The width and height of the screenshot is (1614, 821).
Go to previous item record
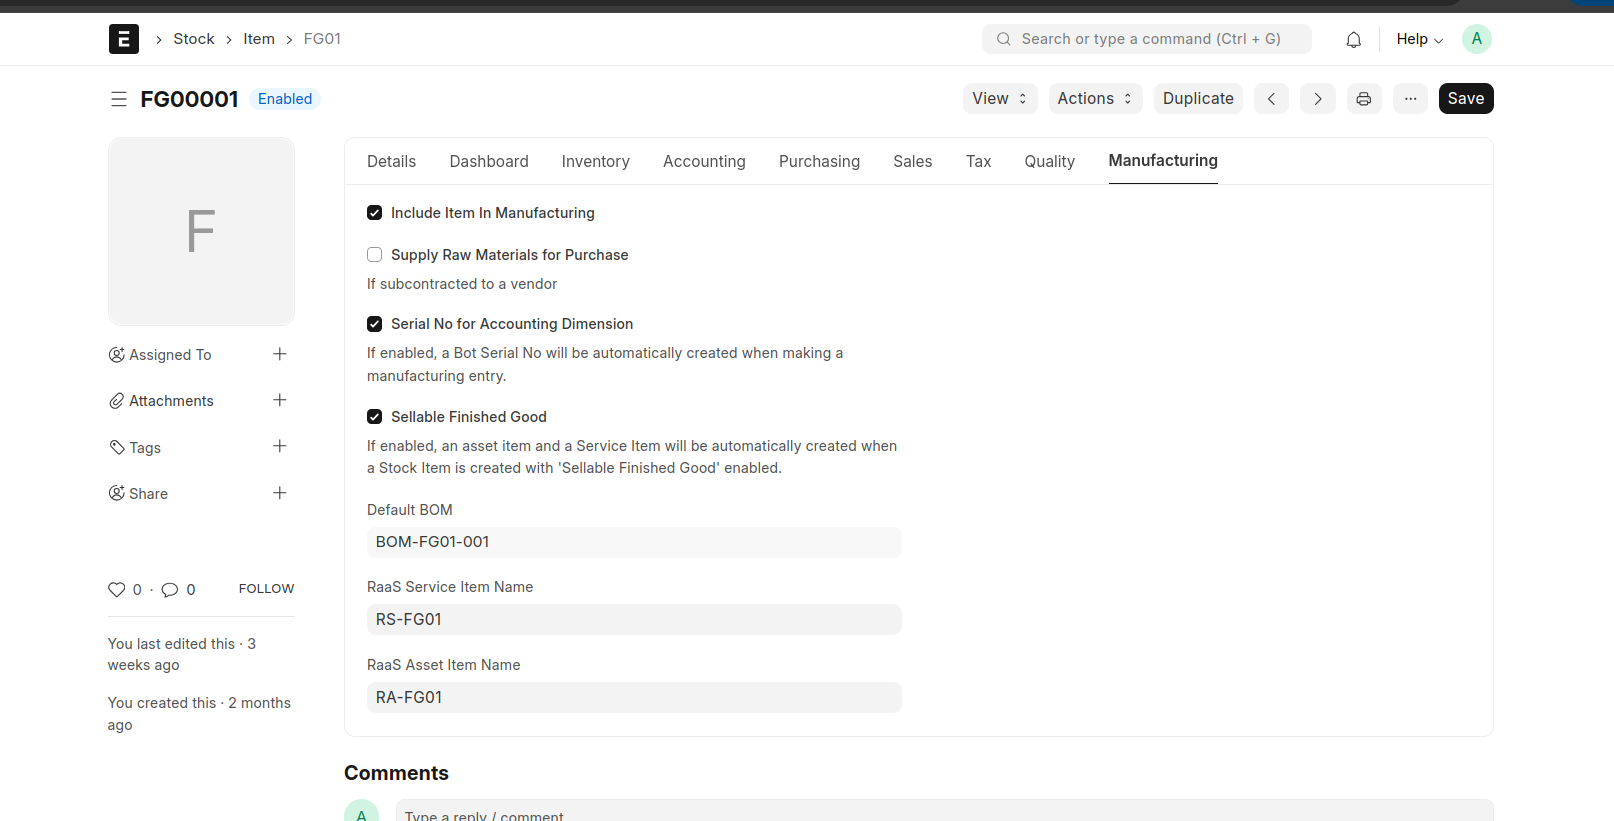(1271, 99)
